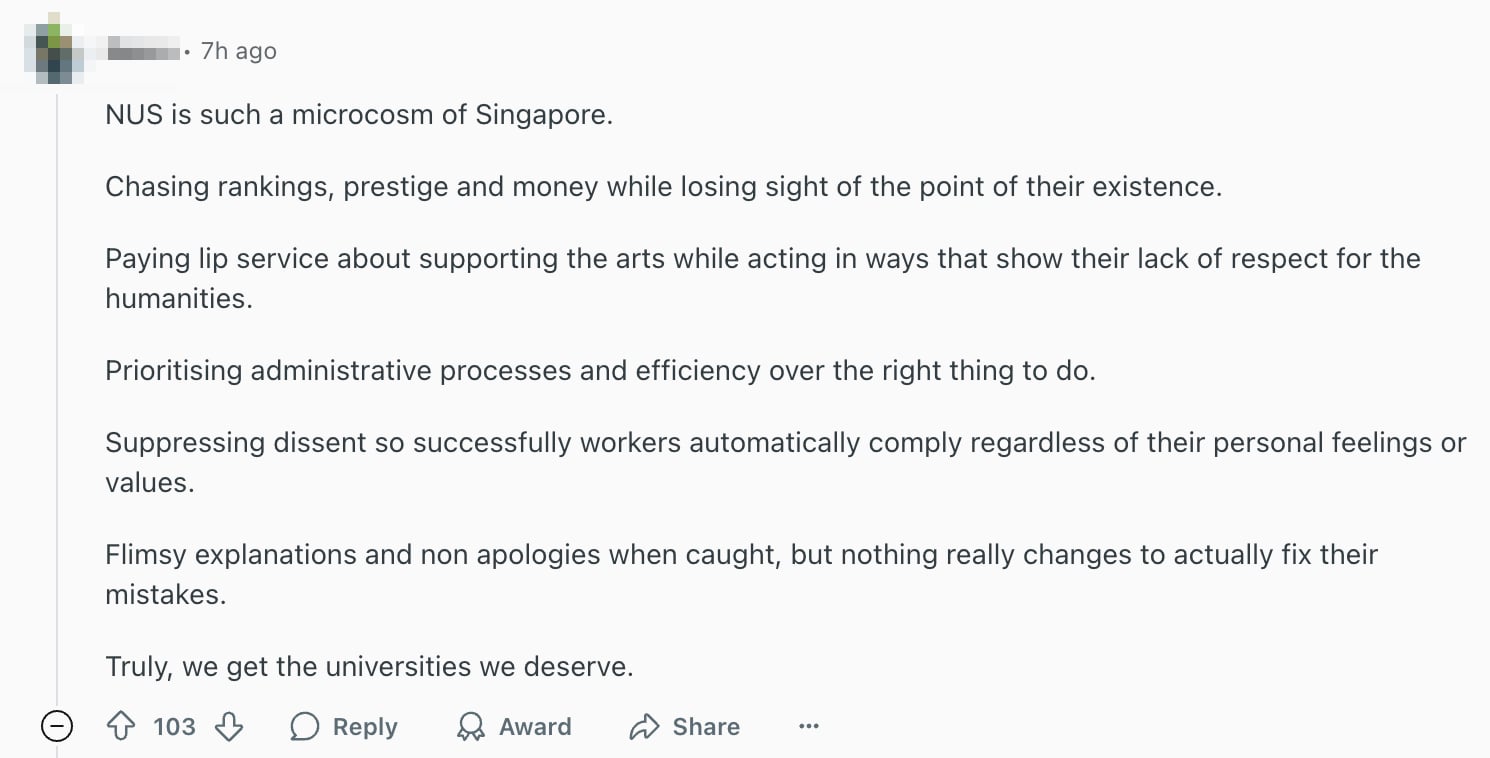1490x758 pixels.
Task: Click the "Flimsy explanations and non apologies" paragraph
Action: [740, 555]
